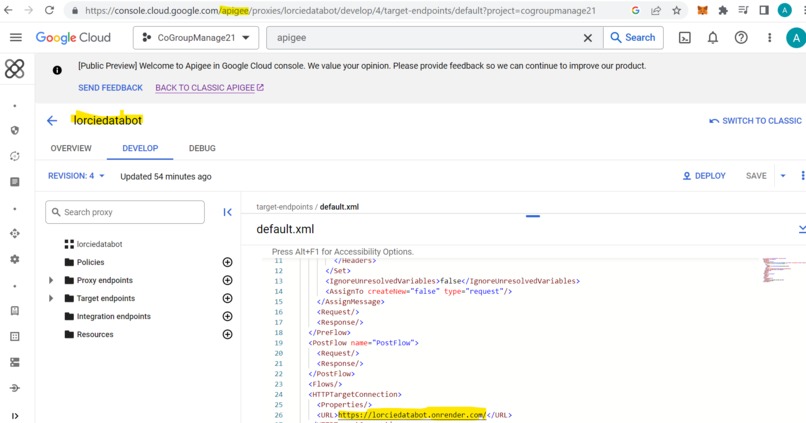
Task: Click the blue Search button
Action: coord(633,38)
